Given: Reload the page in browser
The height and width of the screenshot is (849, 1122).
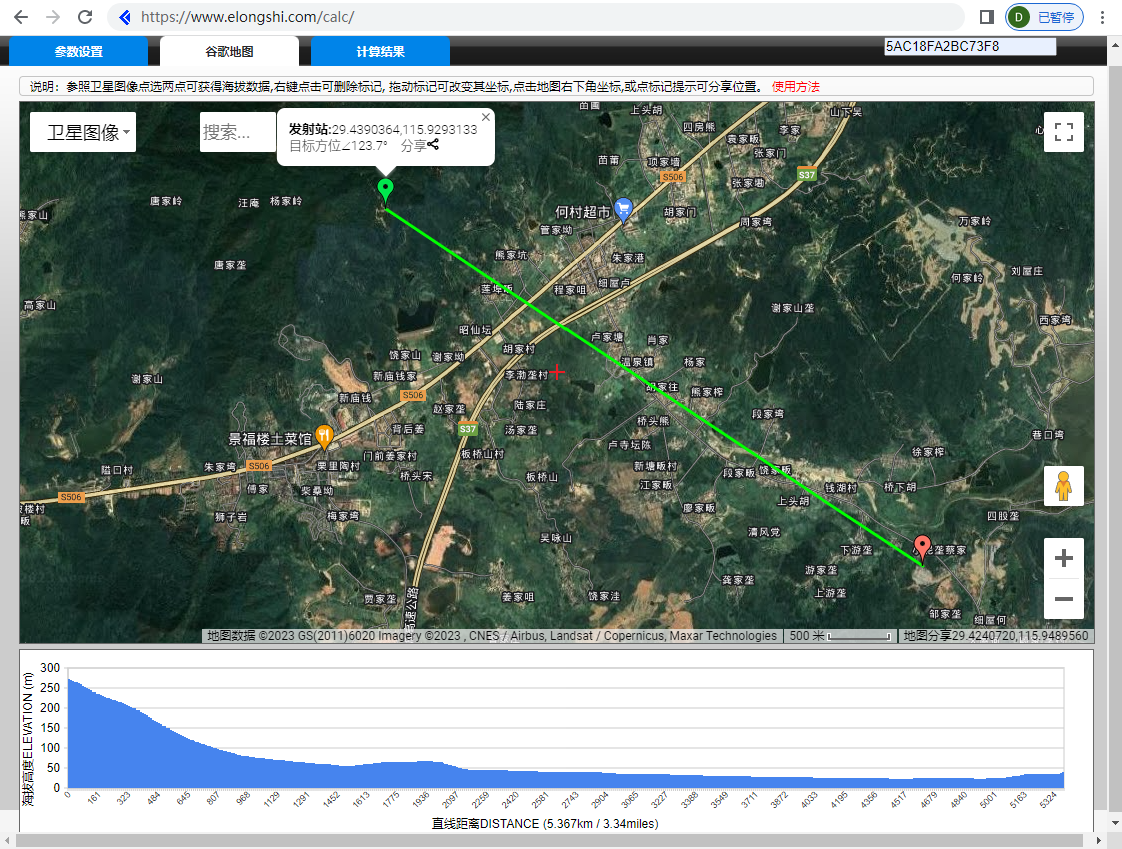Looking at the screenshot, I should pyautogui.click(x=85, y=17).
